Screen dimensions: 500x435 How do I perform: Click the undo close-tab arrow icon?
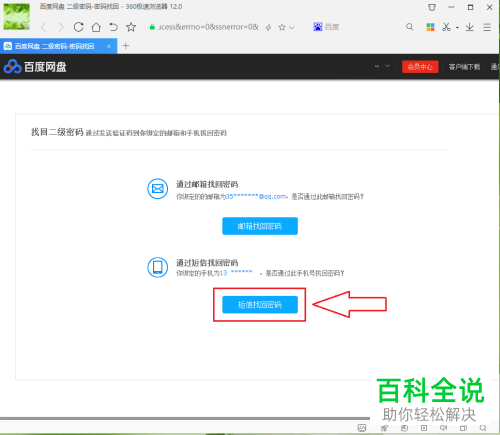click(x=113, y=27)
